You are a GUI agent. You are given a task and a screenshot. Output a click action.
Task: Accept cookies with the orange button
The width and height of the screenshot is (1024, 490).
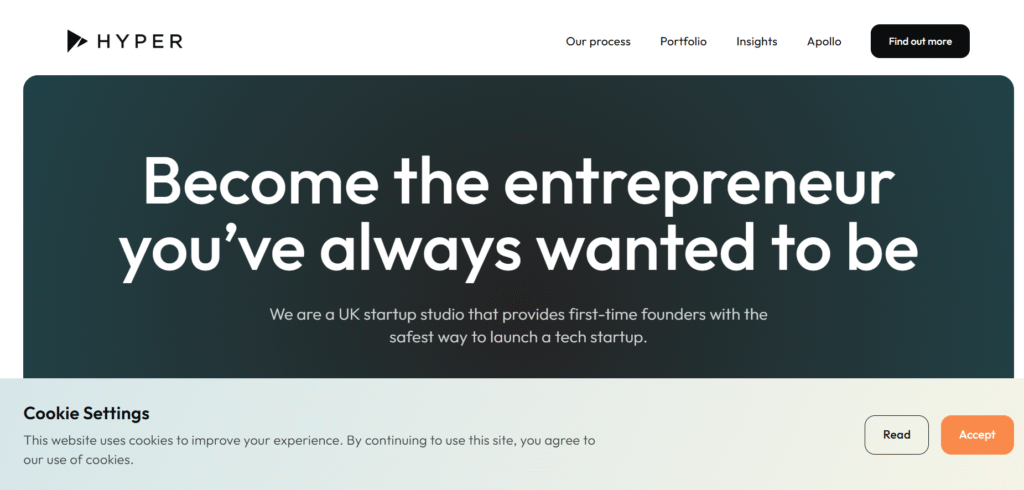[x=977, y=435]
